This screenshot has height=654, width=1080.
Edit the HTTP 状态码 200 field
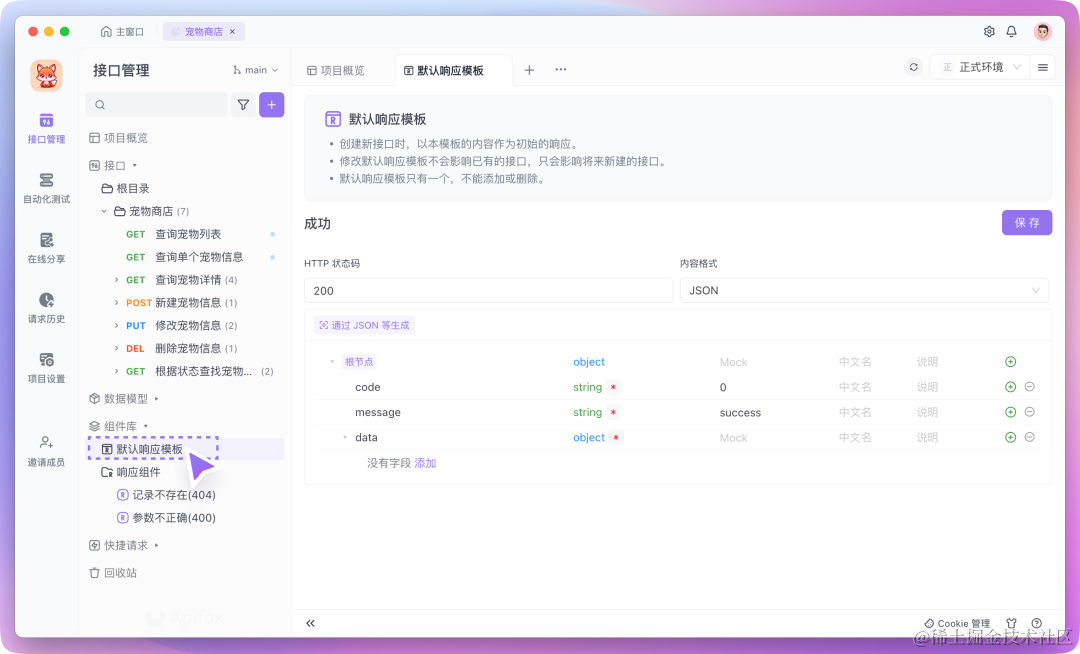(488, 291)
